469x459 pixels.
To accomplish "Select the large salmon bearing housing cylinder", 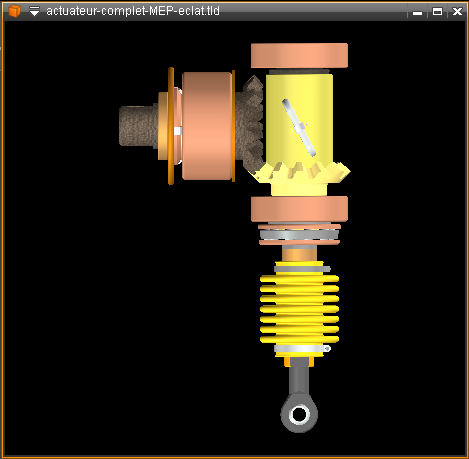I will tap(207, 126).
